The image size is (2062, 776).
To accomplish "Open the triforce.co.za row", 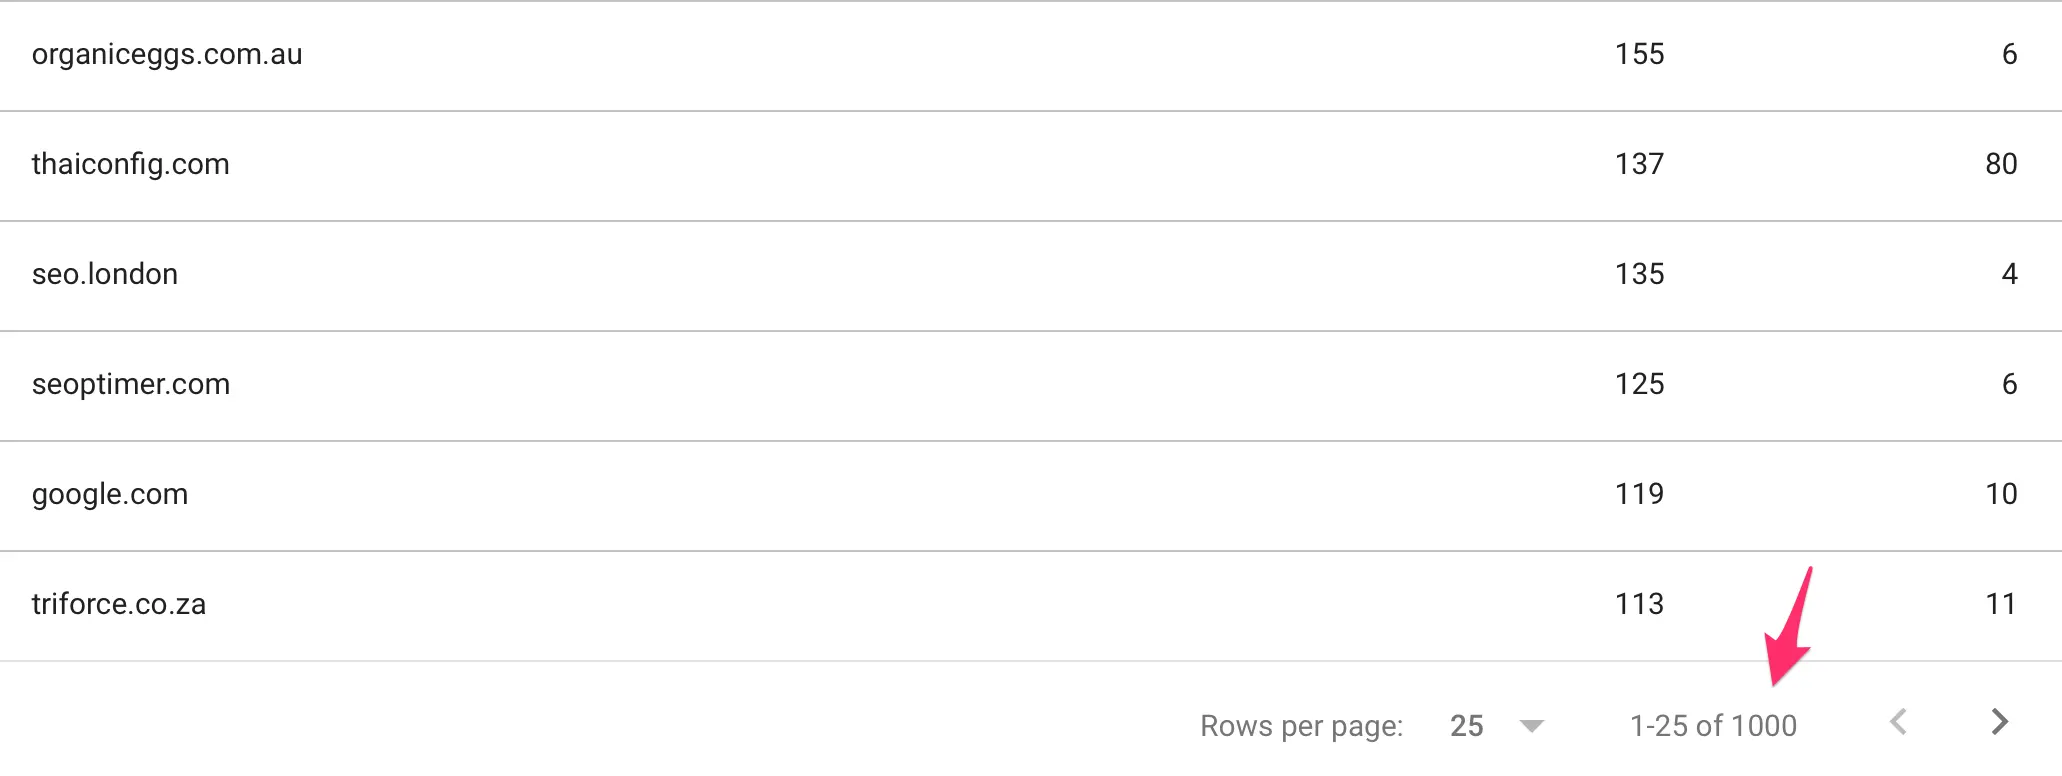I will (119, 605).
